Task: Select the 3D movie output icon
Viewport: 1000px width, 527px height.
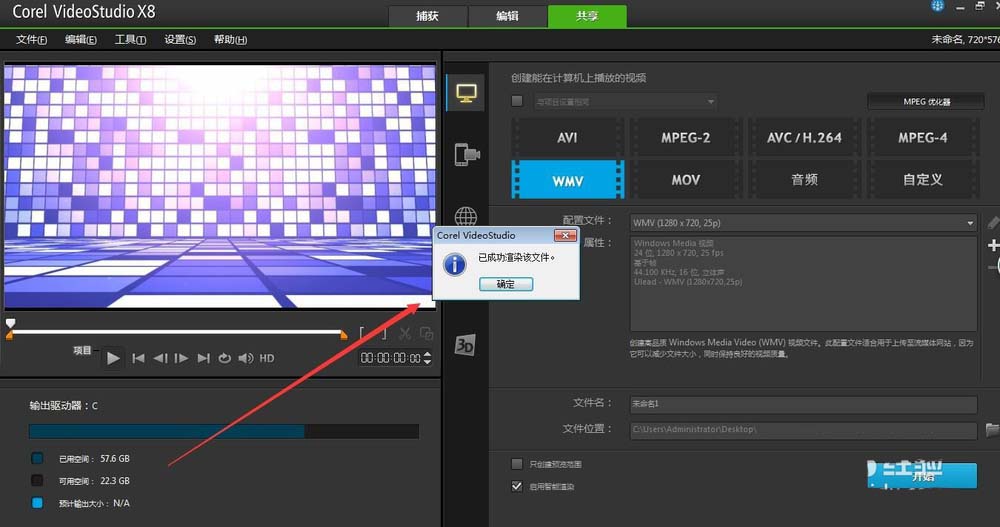Action: 465,345
